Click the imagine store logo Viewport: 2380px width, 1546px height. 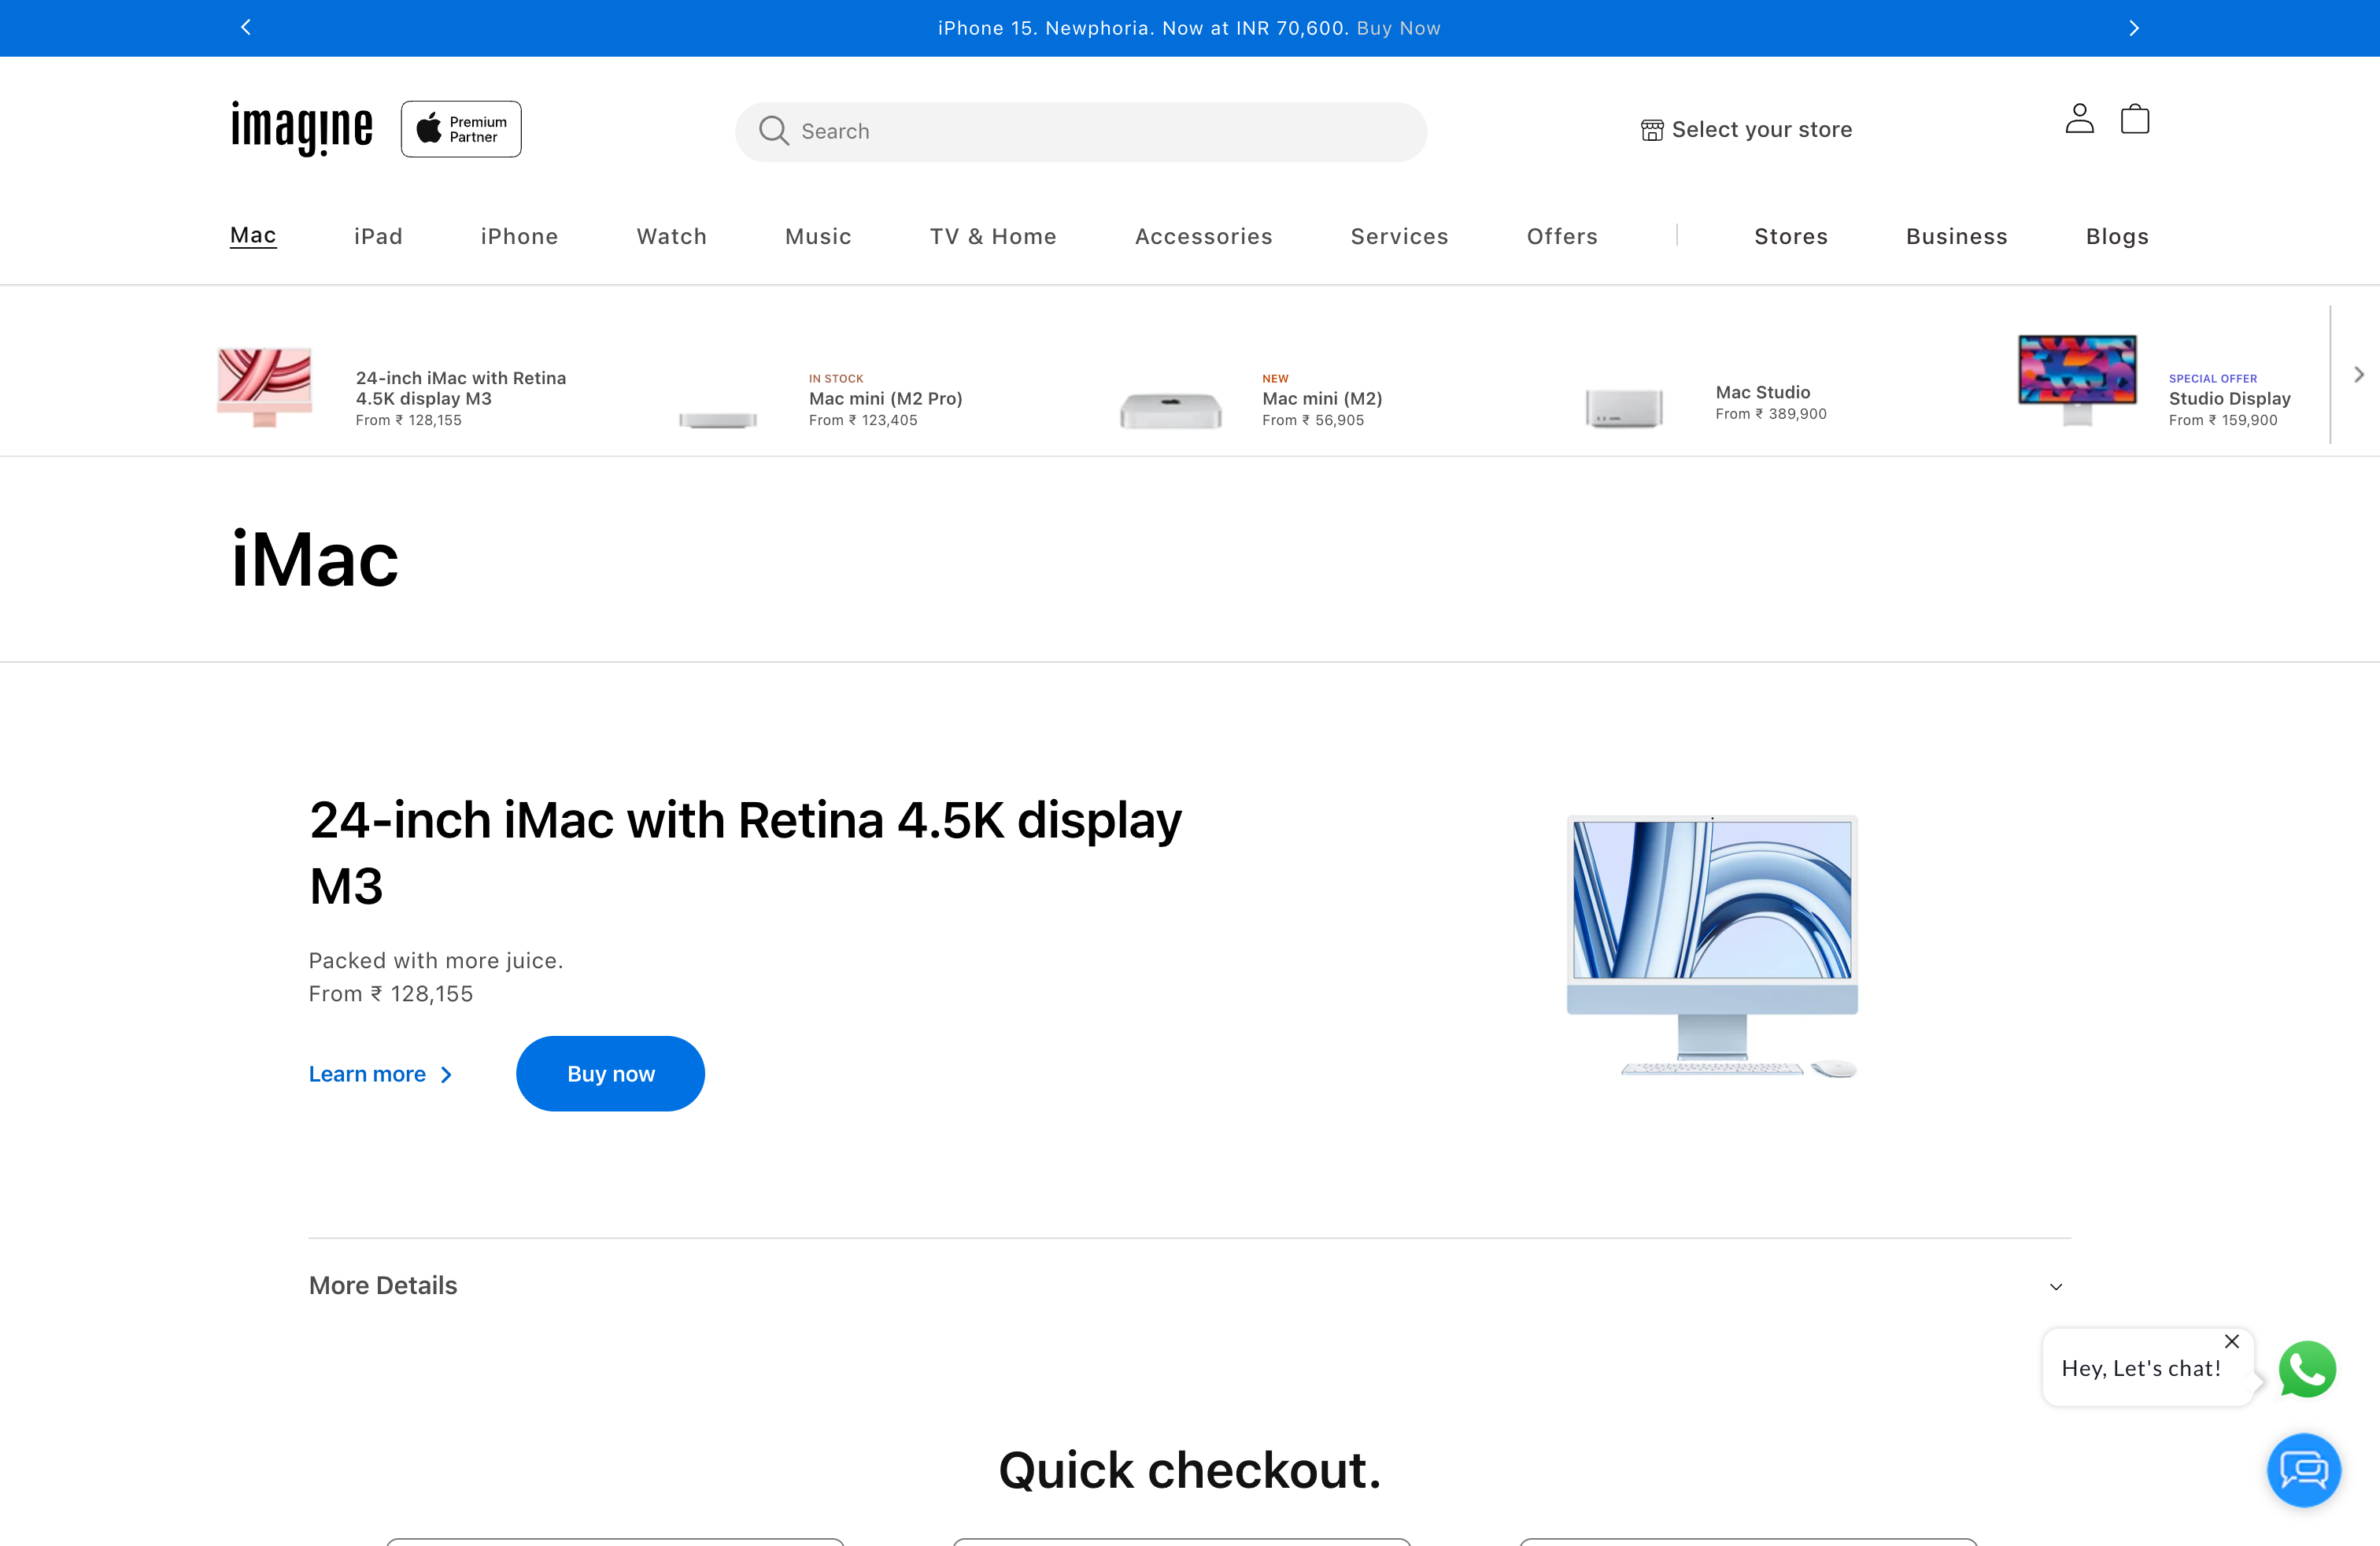(300, 128)
